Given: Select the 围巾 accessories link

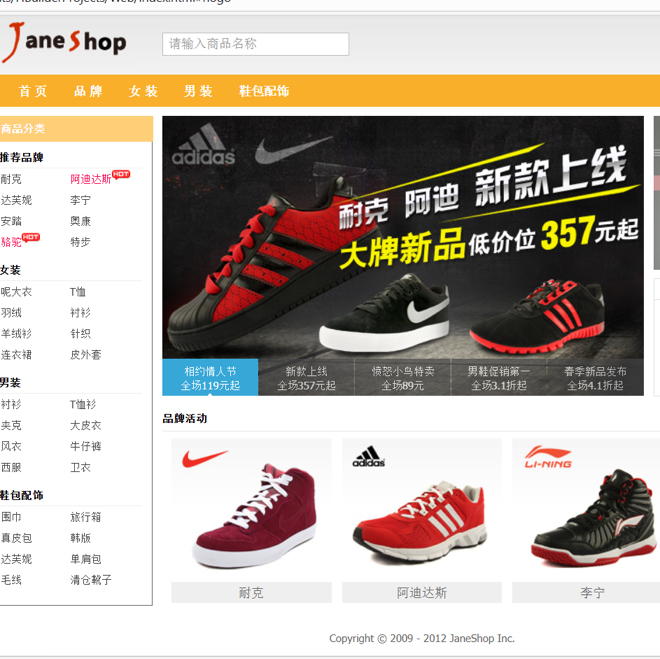Looking at the screenshot, I should (11, 517).
